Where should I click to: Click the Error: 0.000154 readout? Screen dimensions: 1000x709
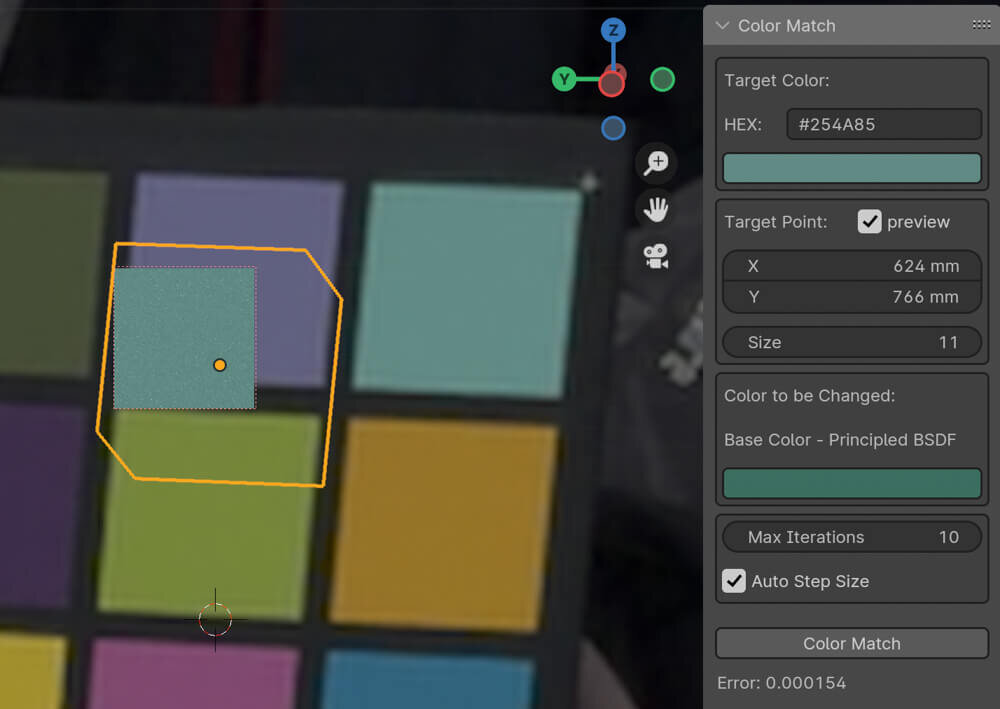(781, 683)
